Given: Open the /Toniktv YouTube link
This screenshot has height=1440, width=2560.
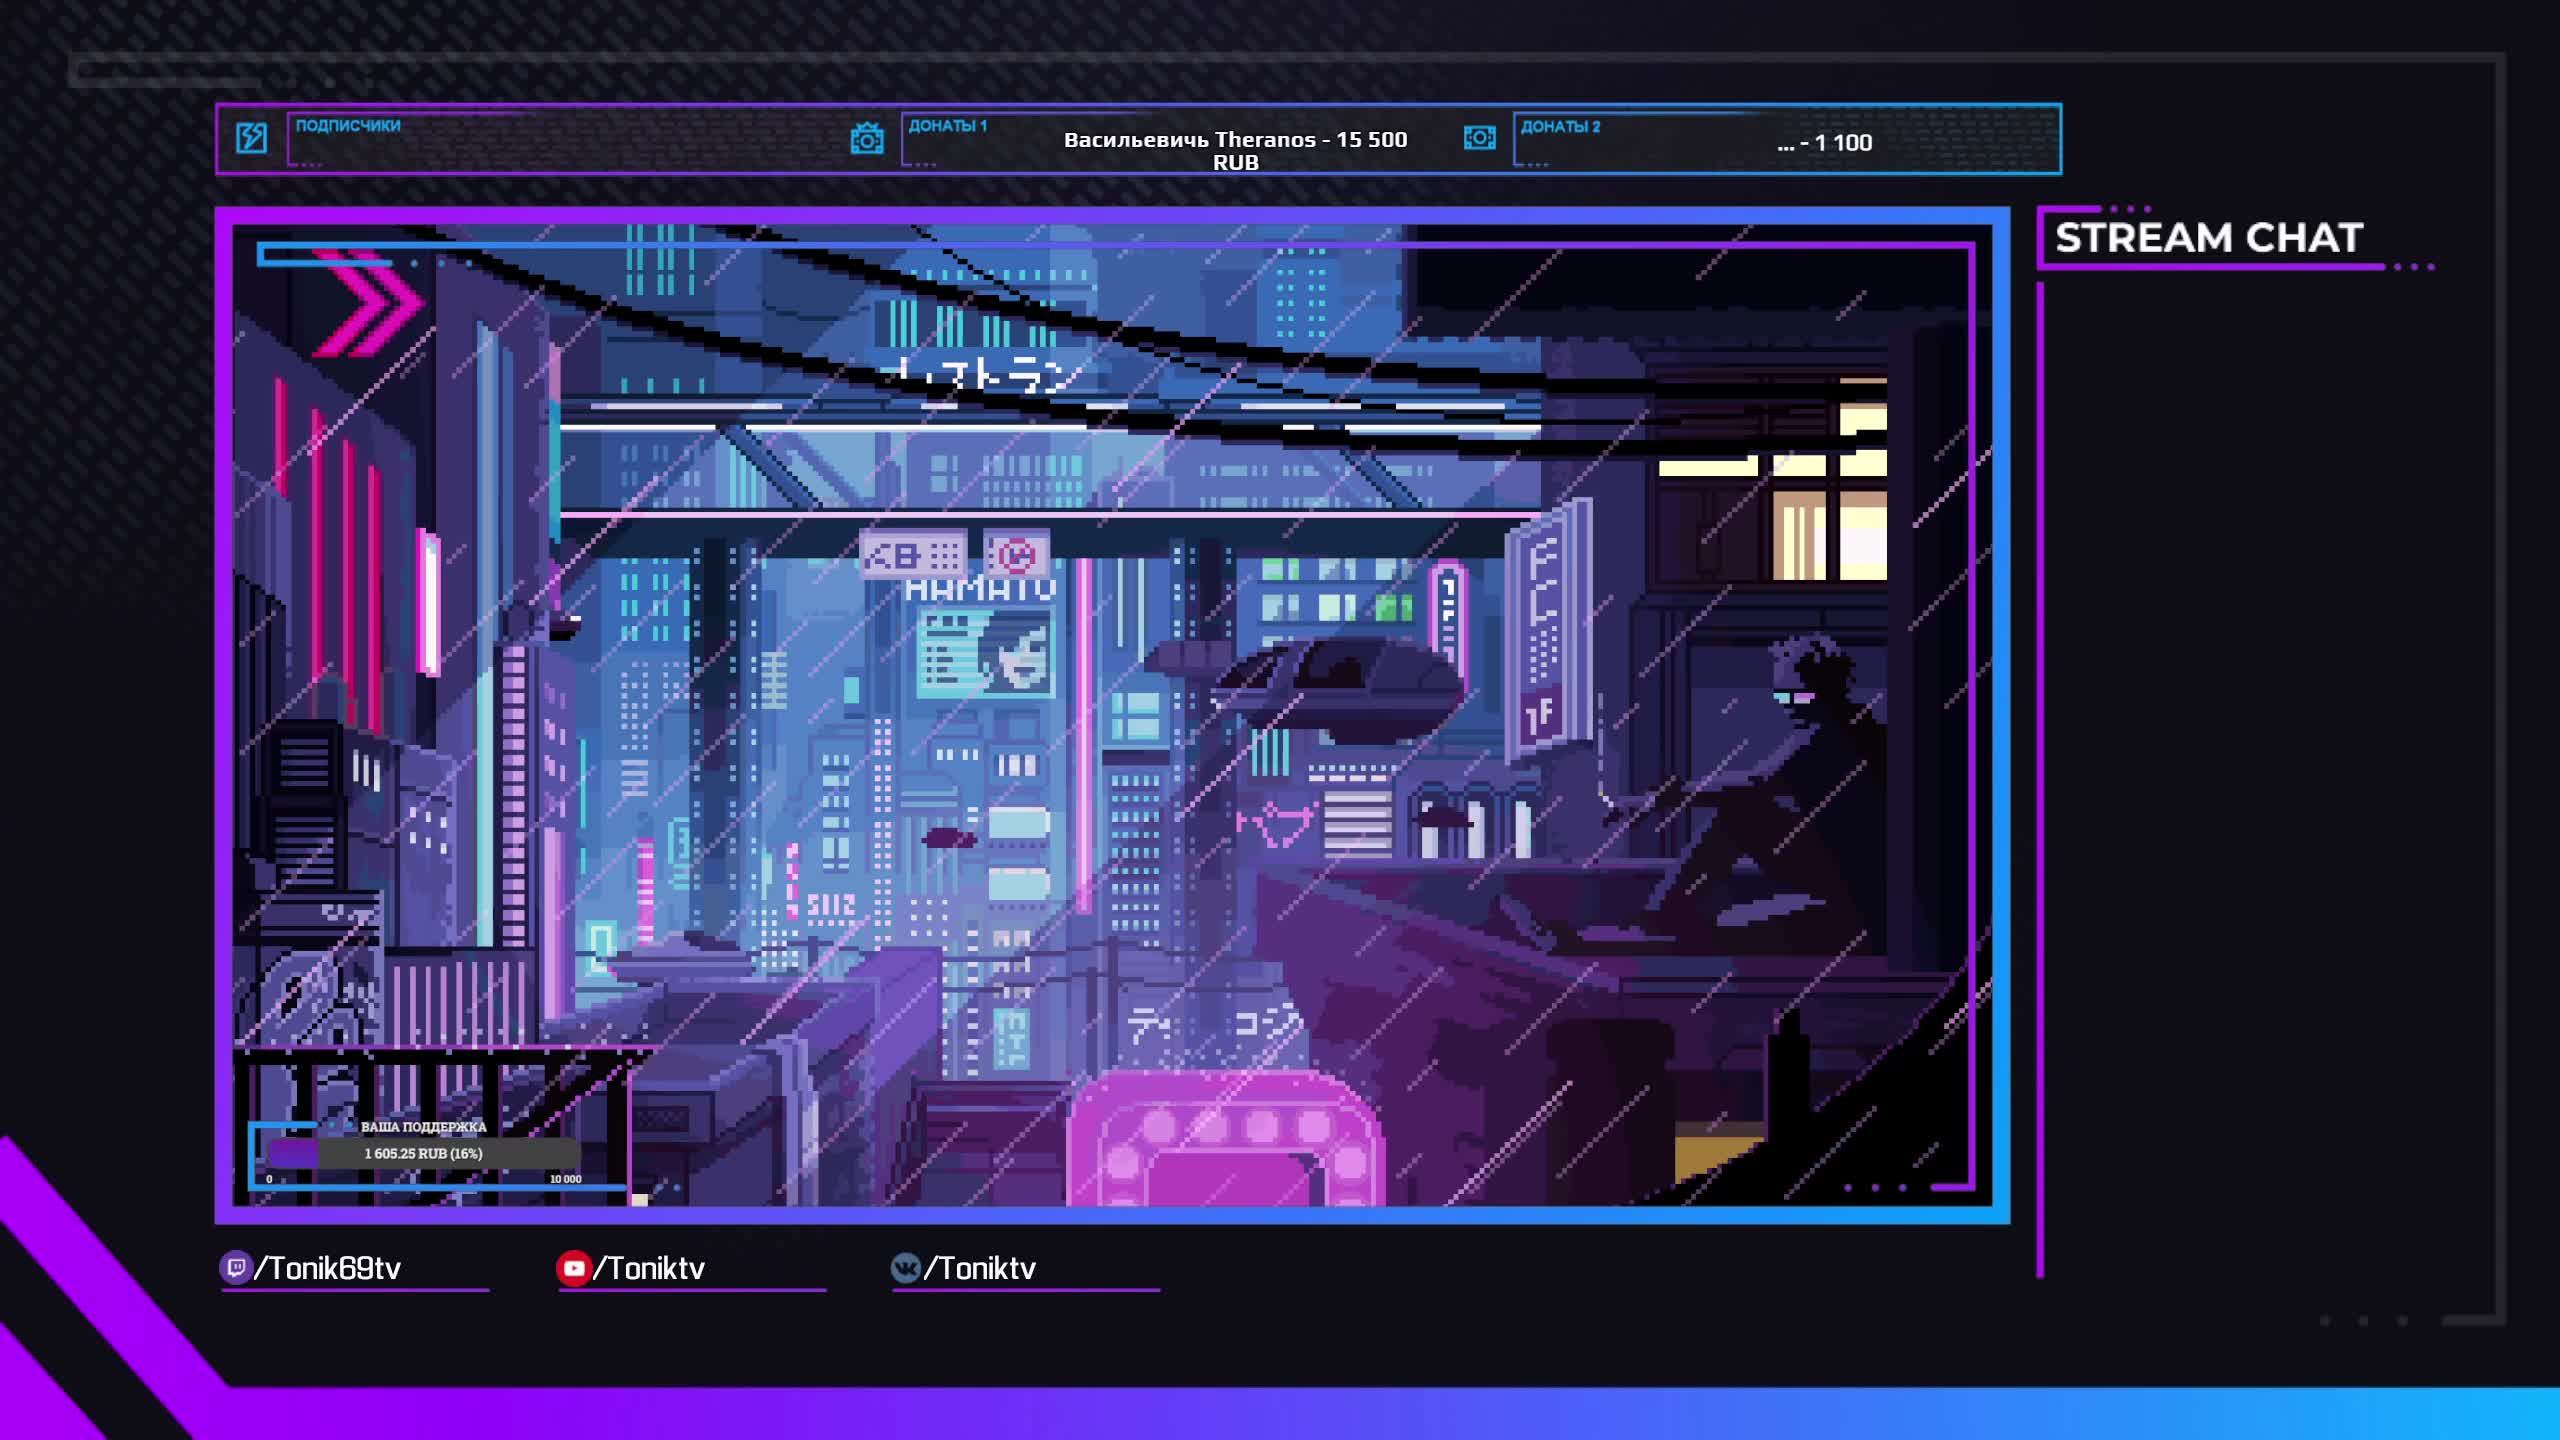Looking at the screenshot, I should coord(650,1268).
